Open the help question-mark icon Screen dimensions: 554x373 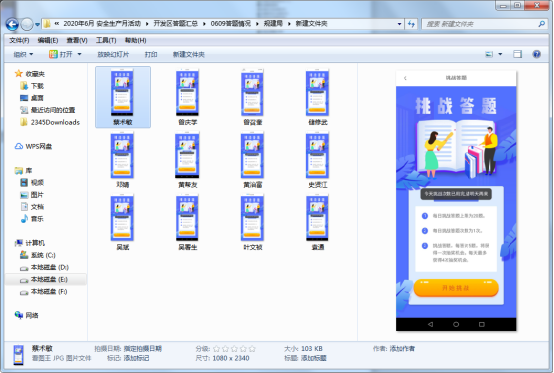point(536,54)
